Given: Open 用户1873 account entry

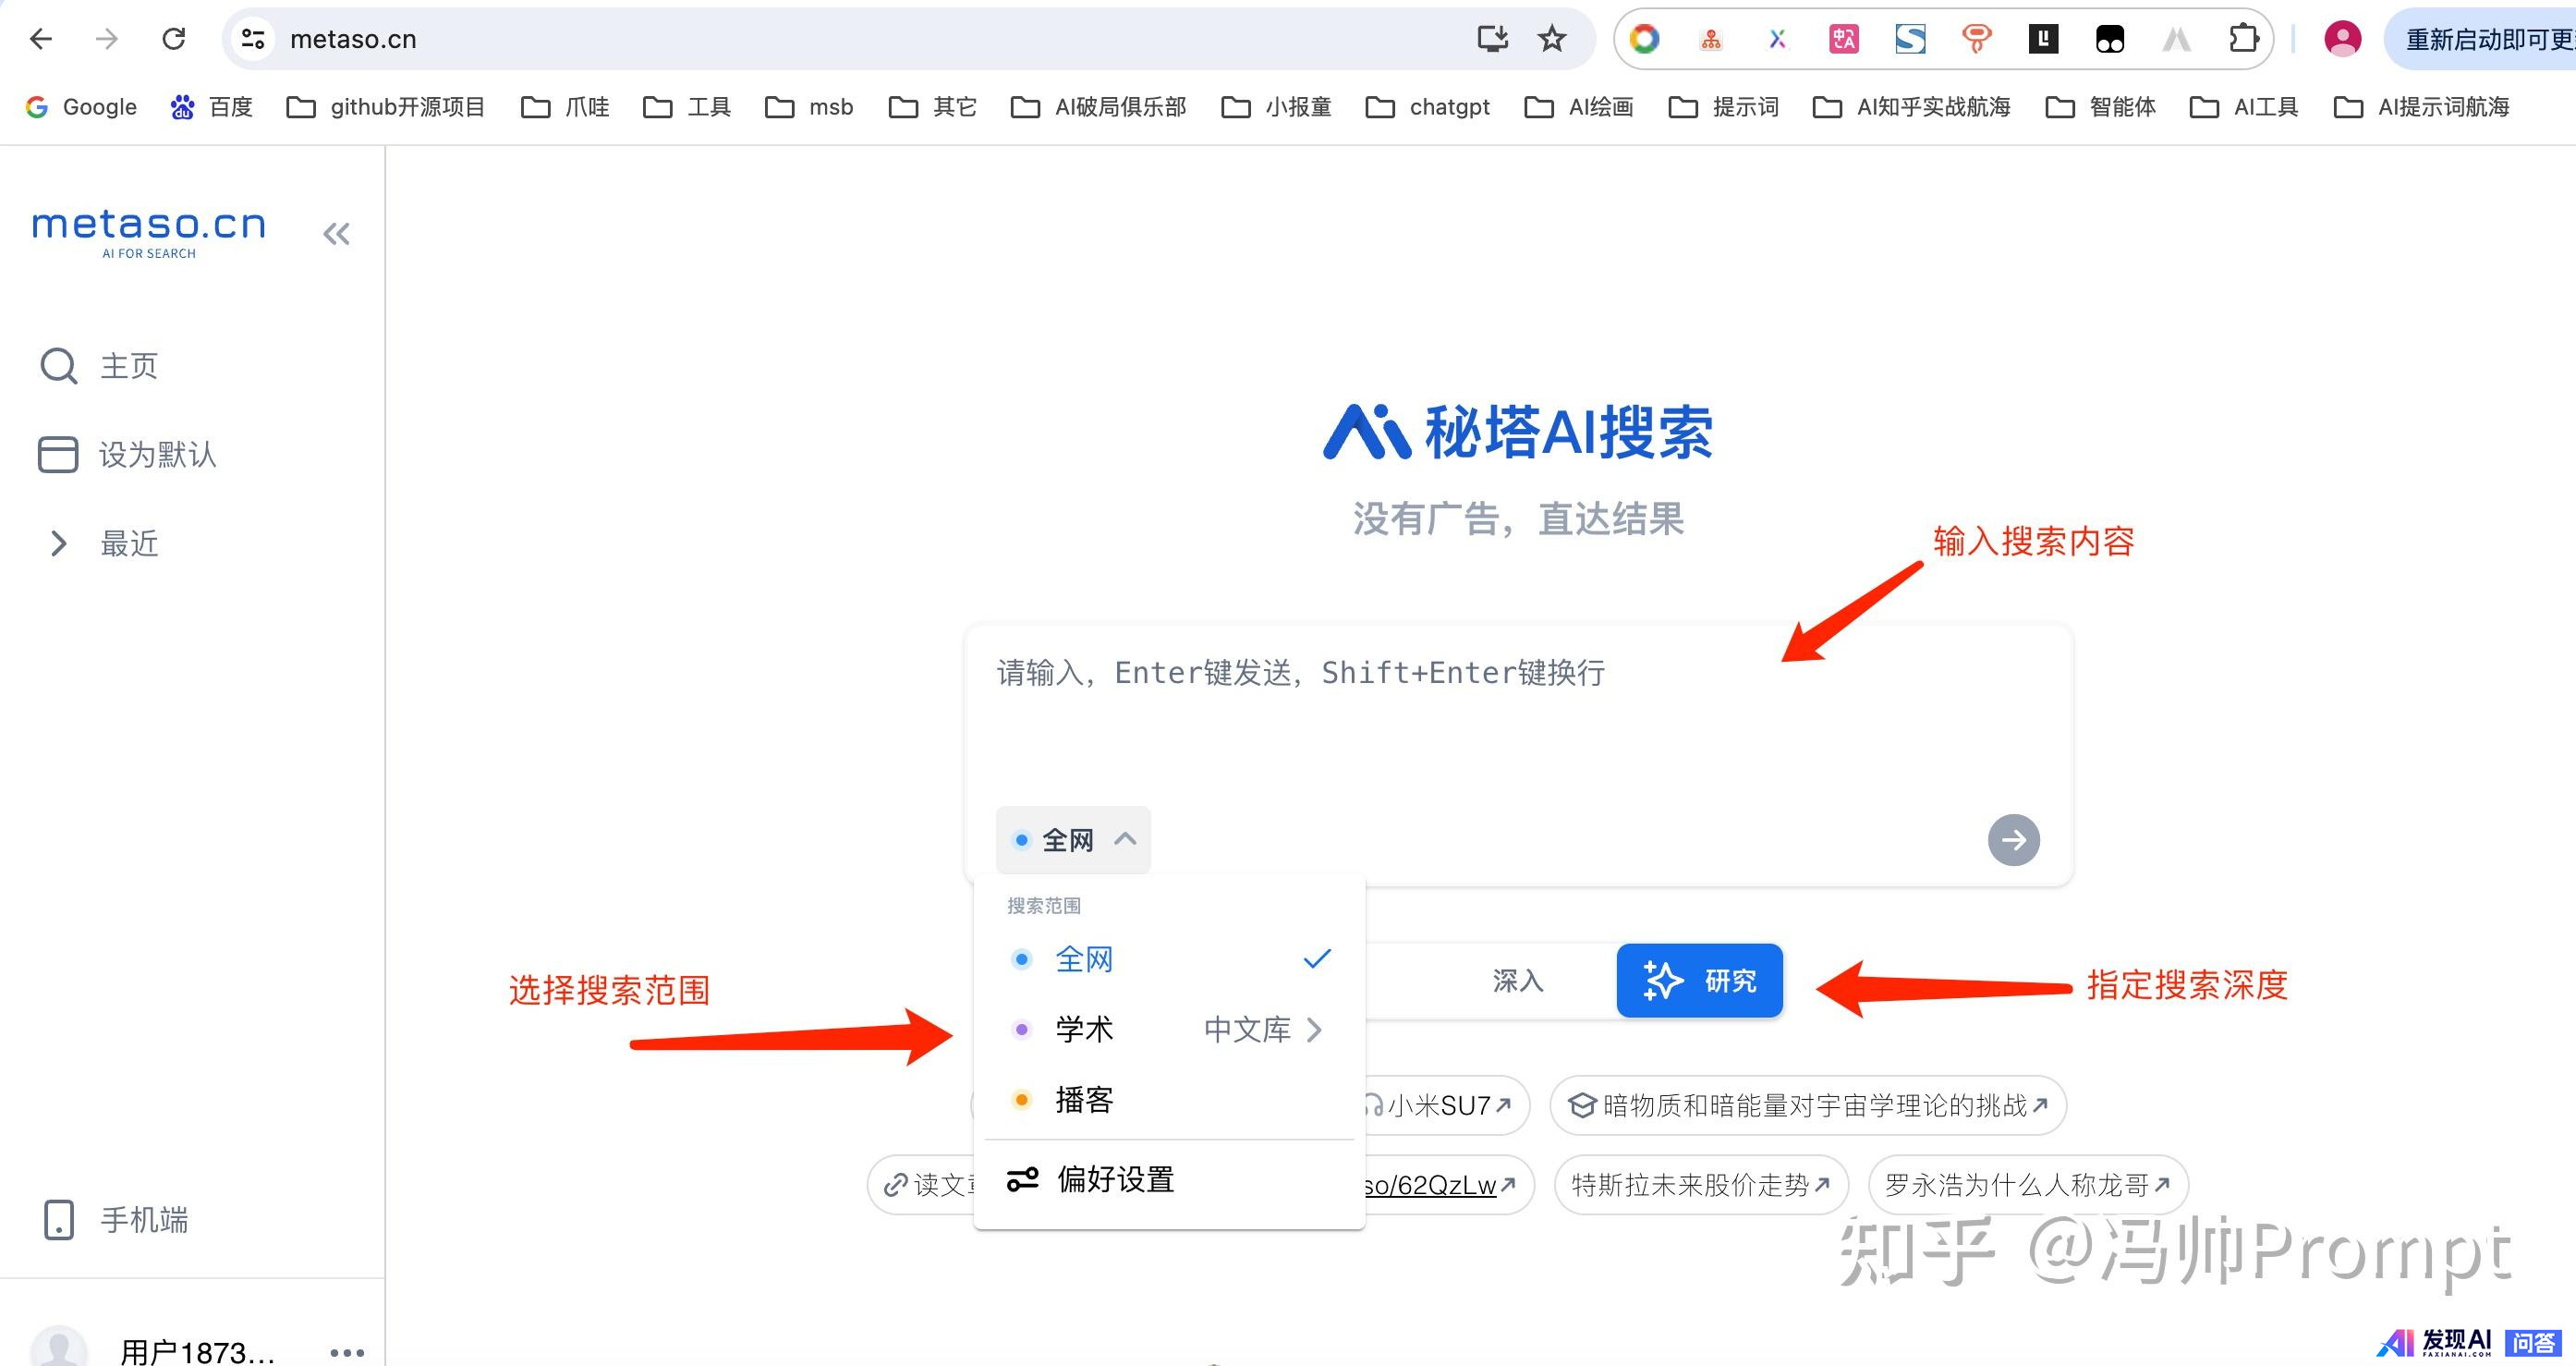Looking at the screenshot, I should pos(197,1351).
